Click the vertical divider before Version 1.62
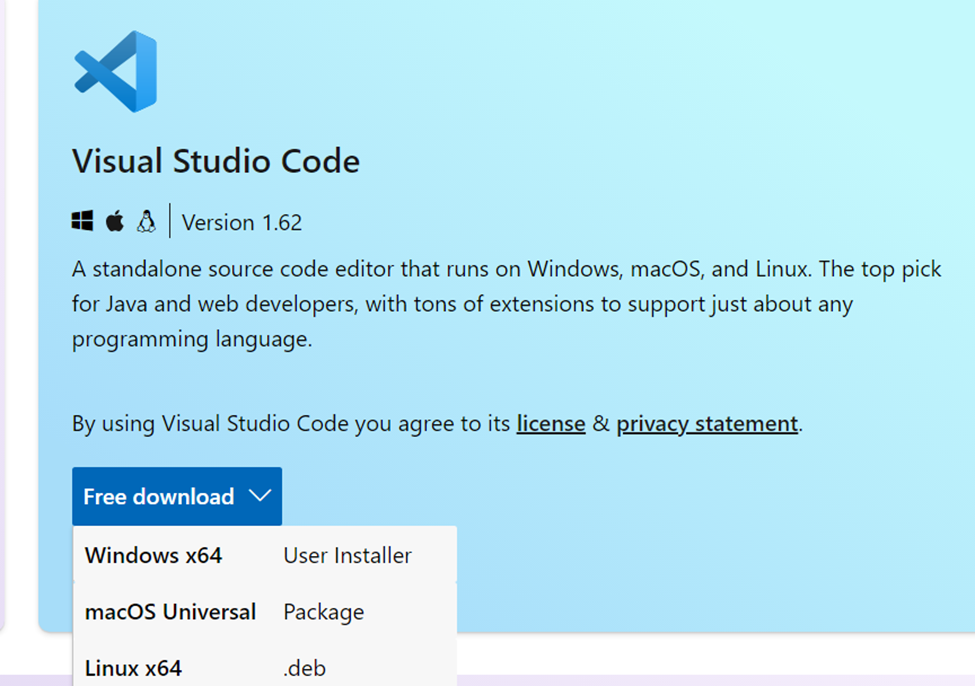Image resolution: width=975 pixels, height=686 pixels. (169, 221)
